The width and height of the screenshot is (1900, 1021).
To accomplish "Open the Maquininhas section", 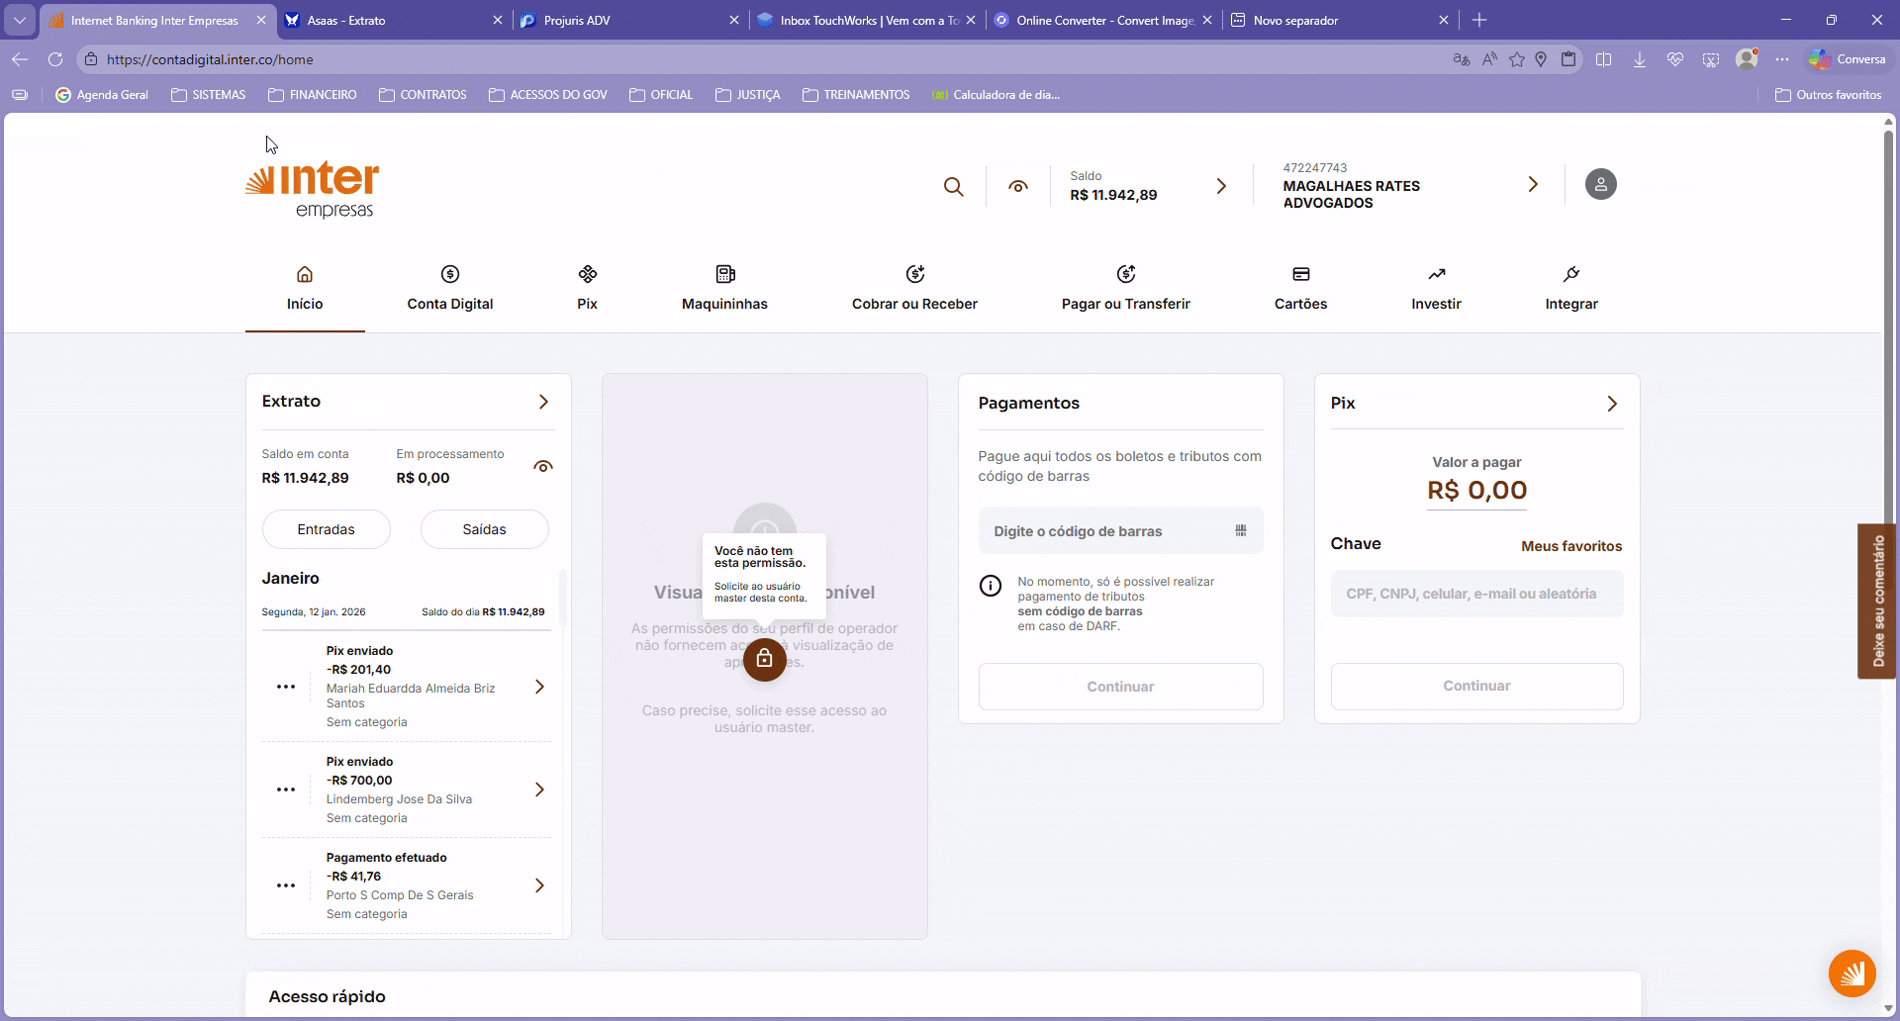I will [724, 288].
